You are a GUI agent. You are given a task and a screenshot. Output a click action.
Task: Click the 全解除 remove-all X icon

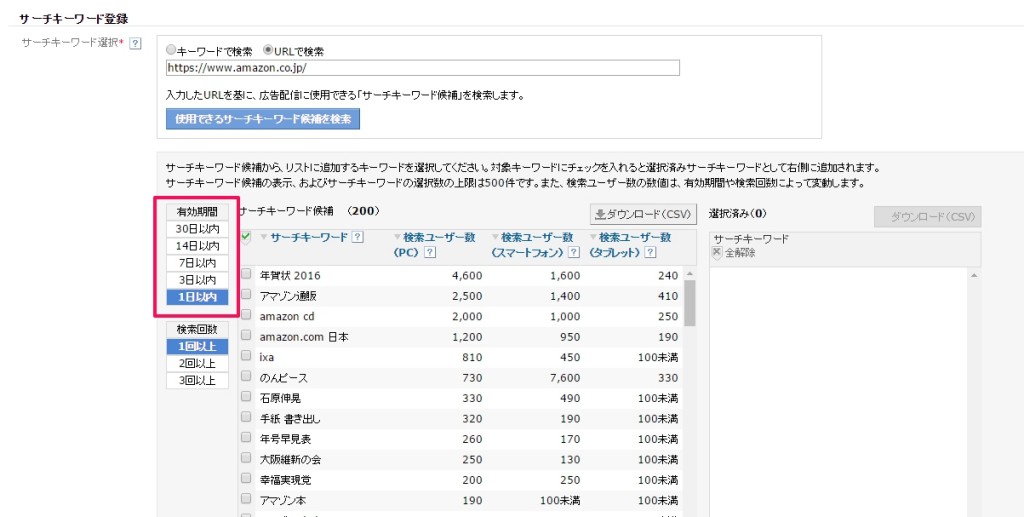717,253
